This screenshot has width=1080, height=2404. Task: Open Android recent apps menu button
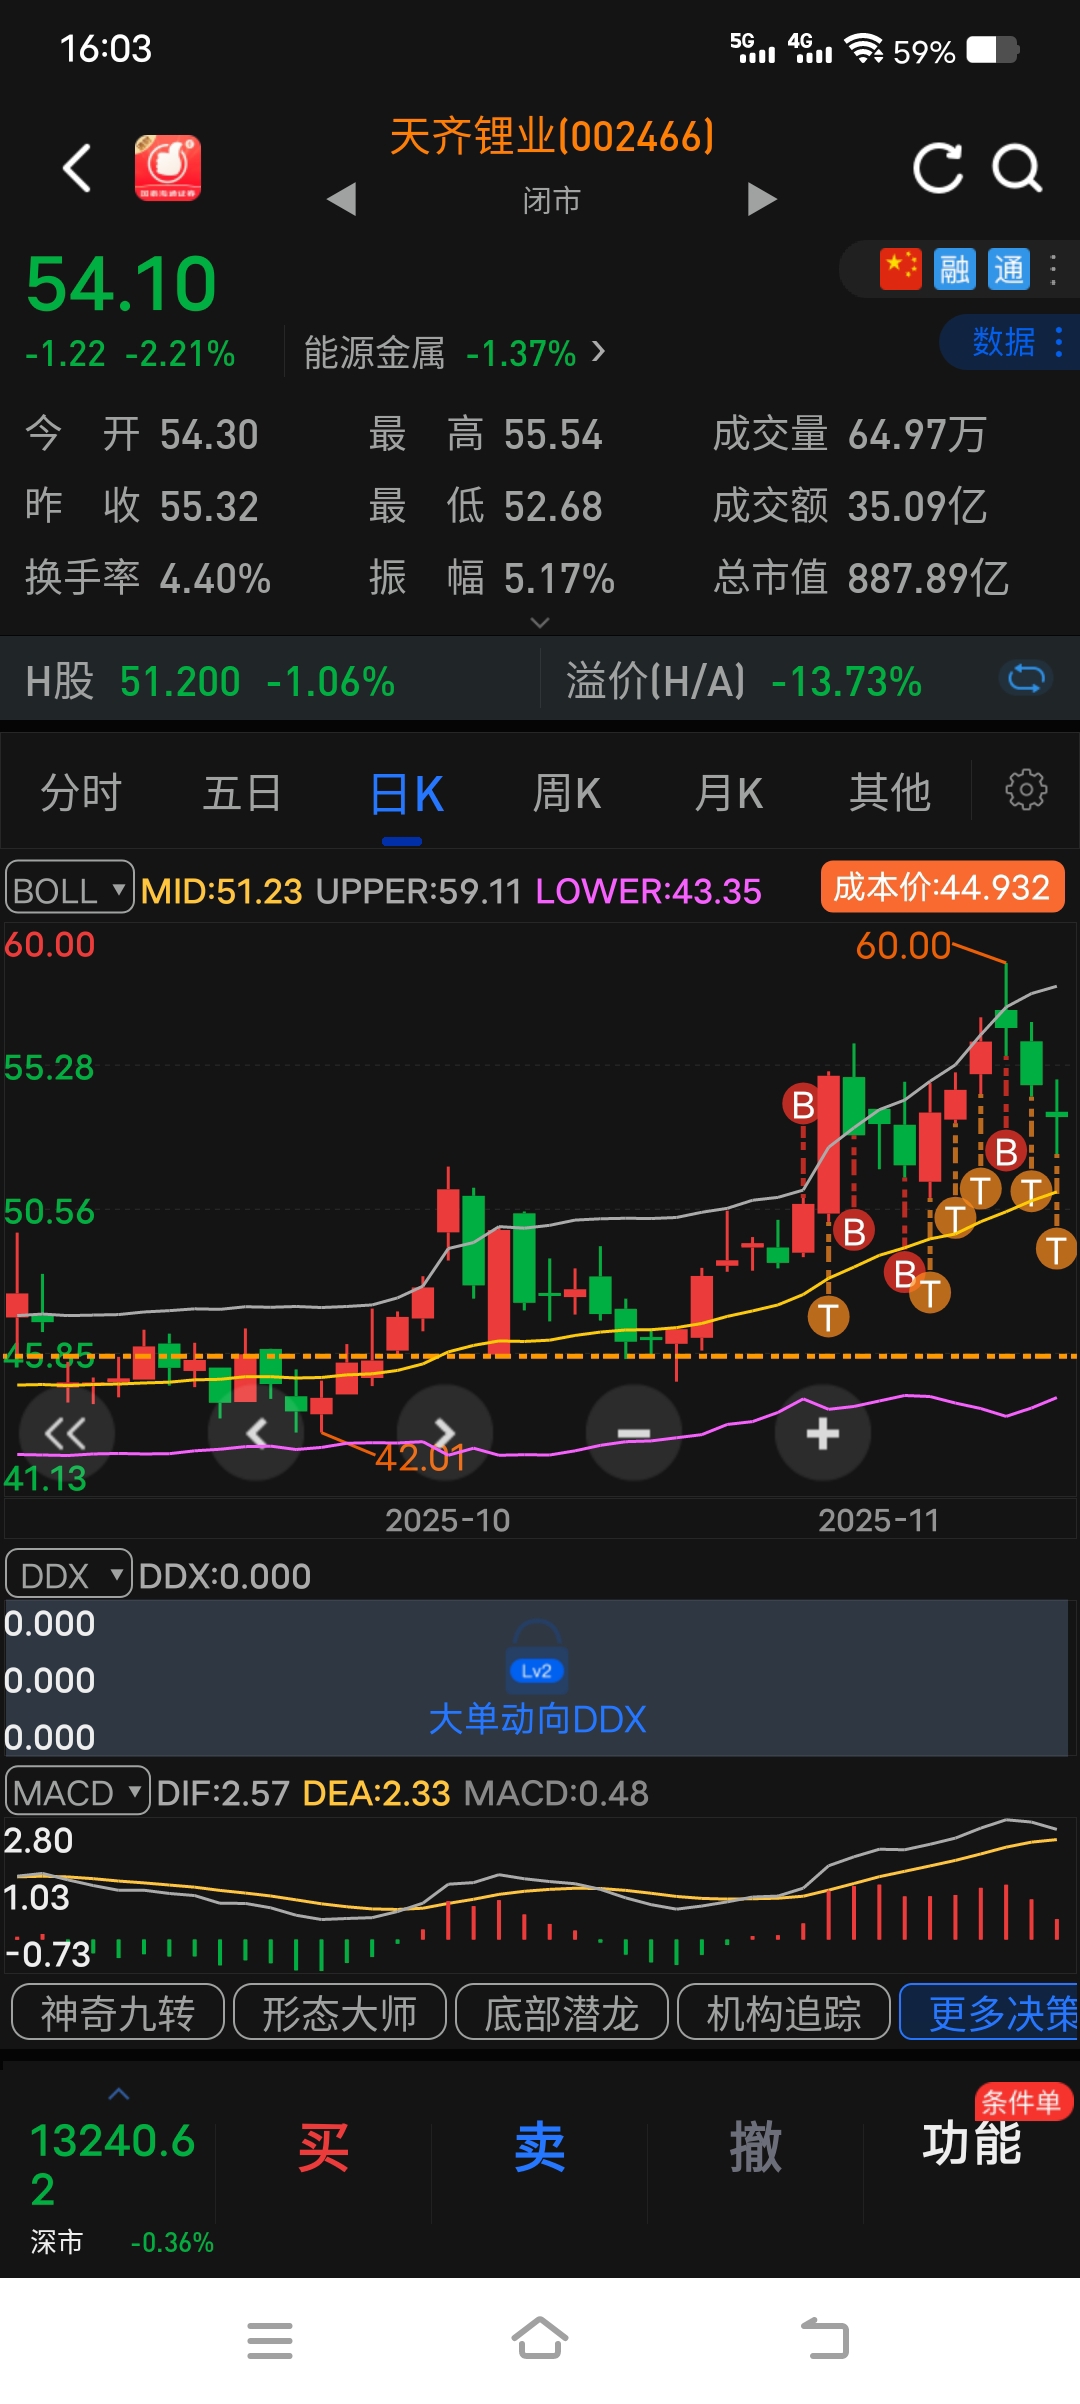270,2341
